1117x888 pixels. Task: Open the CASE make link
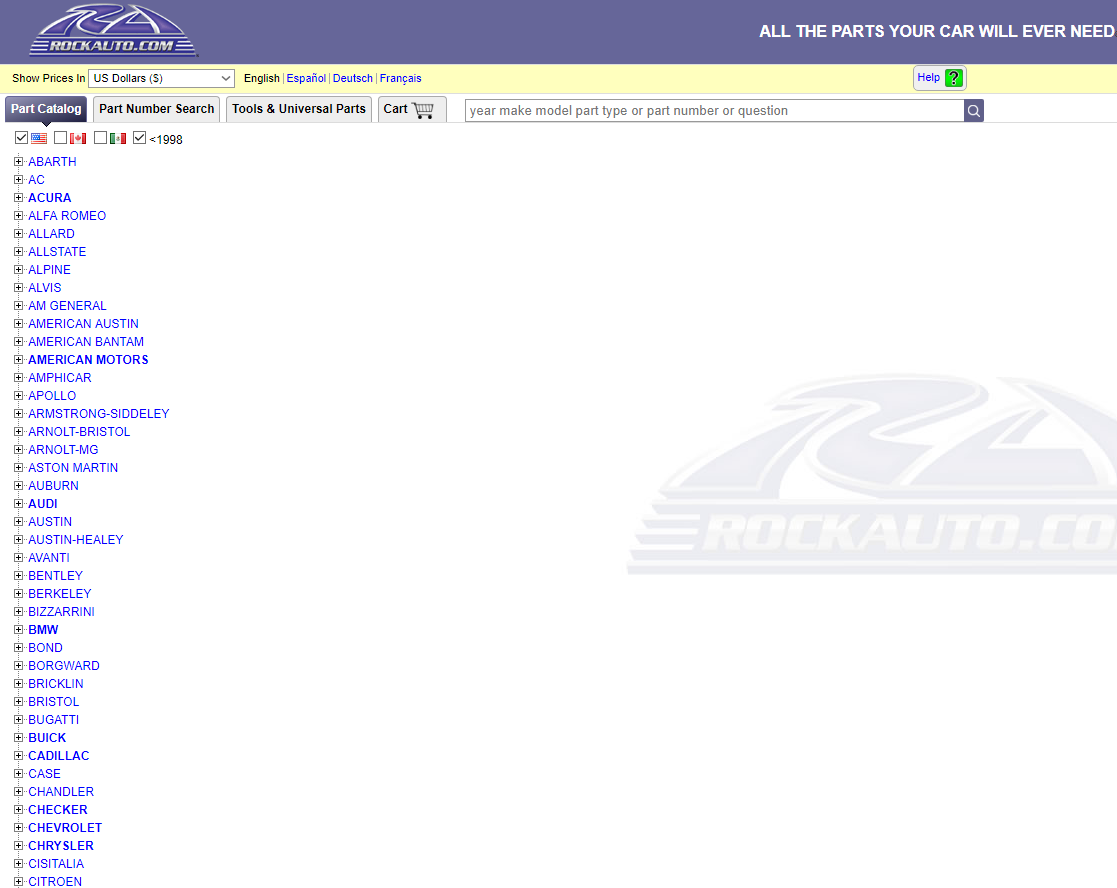(44, 773)
